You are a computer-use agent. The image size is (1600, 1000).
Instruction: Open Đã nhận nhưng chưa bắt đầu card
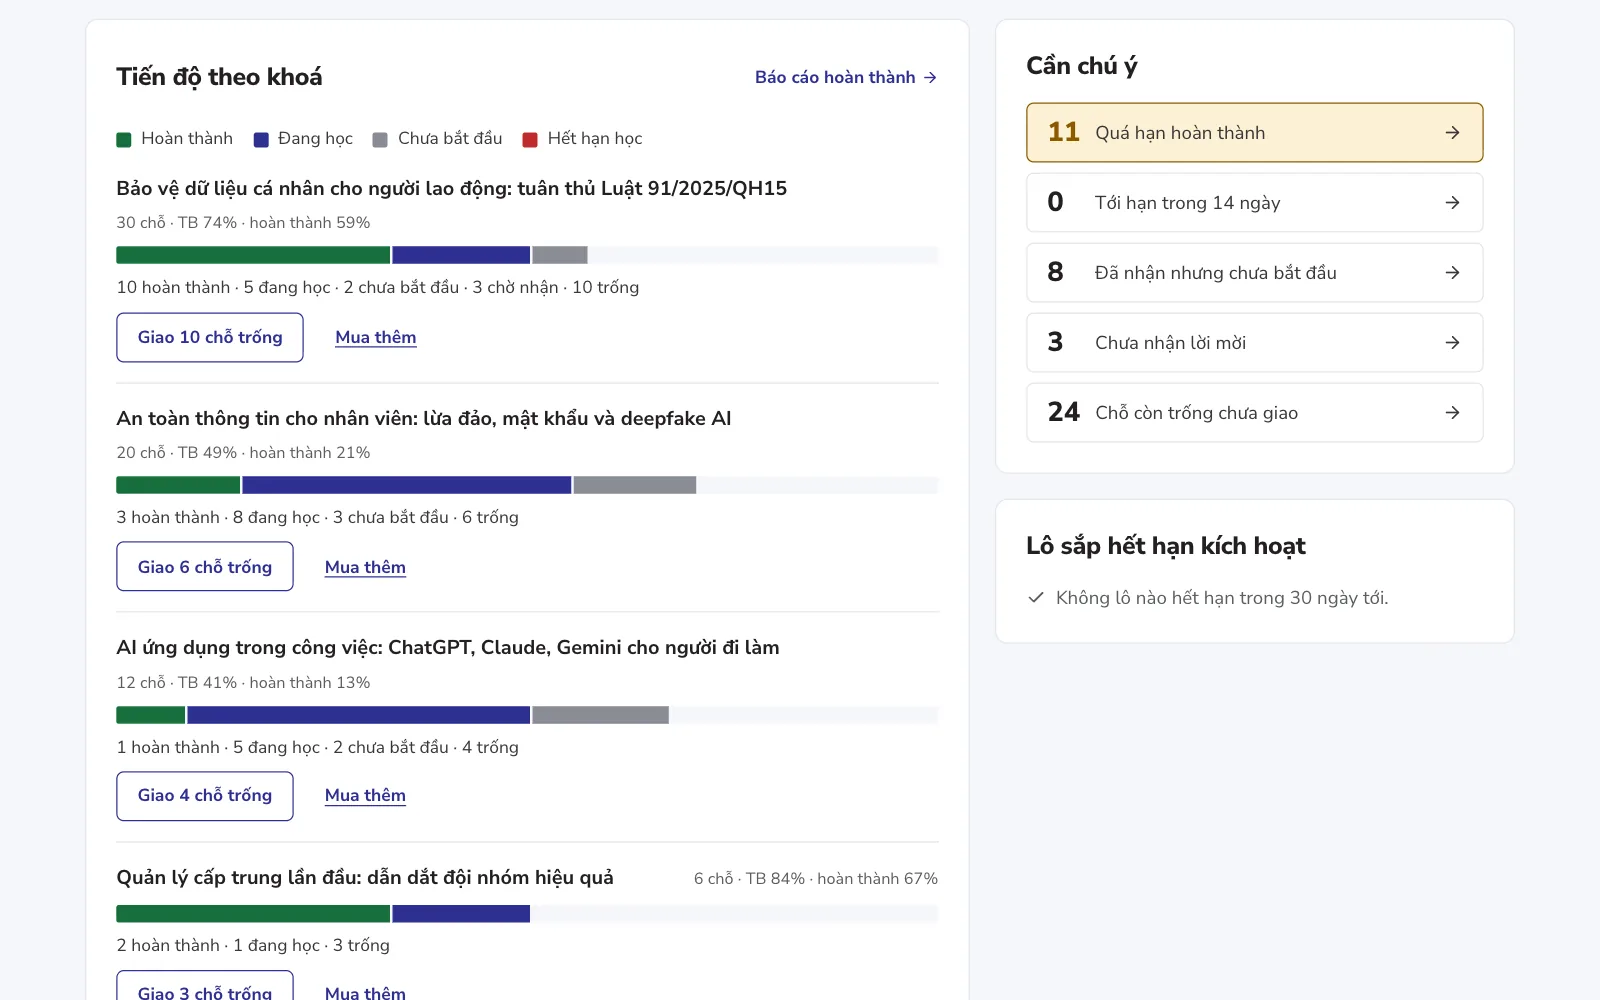[x=1255, y=273]
